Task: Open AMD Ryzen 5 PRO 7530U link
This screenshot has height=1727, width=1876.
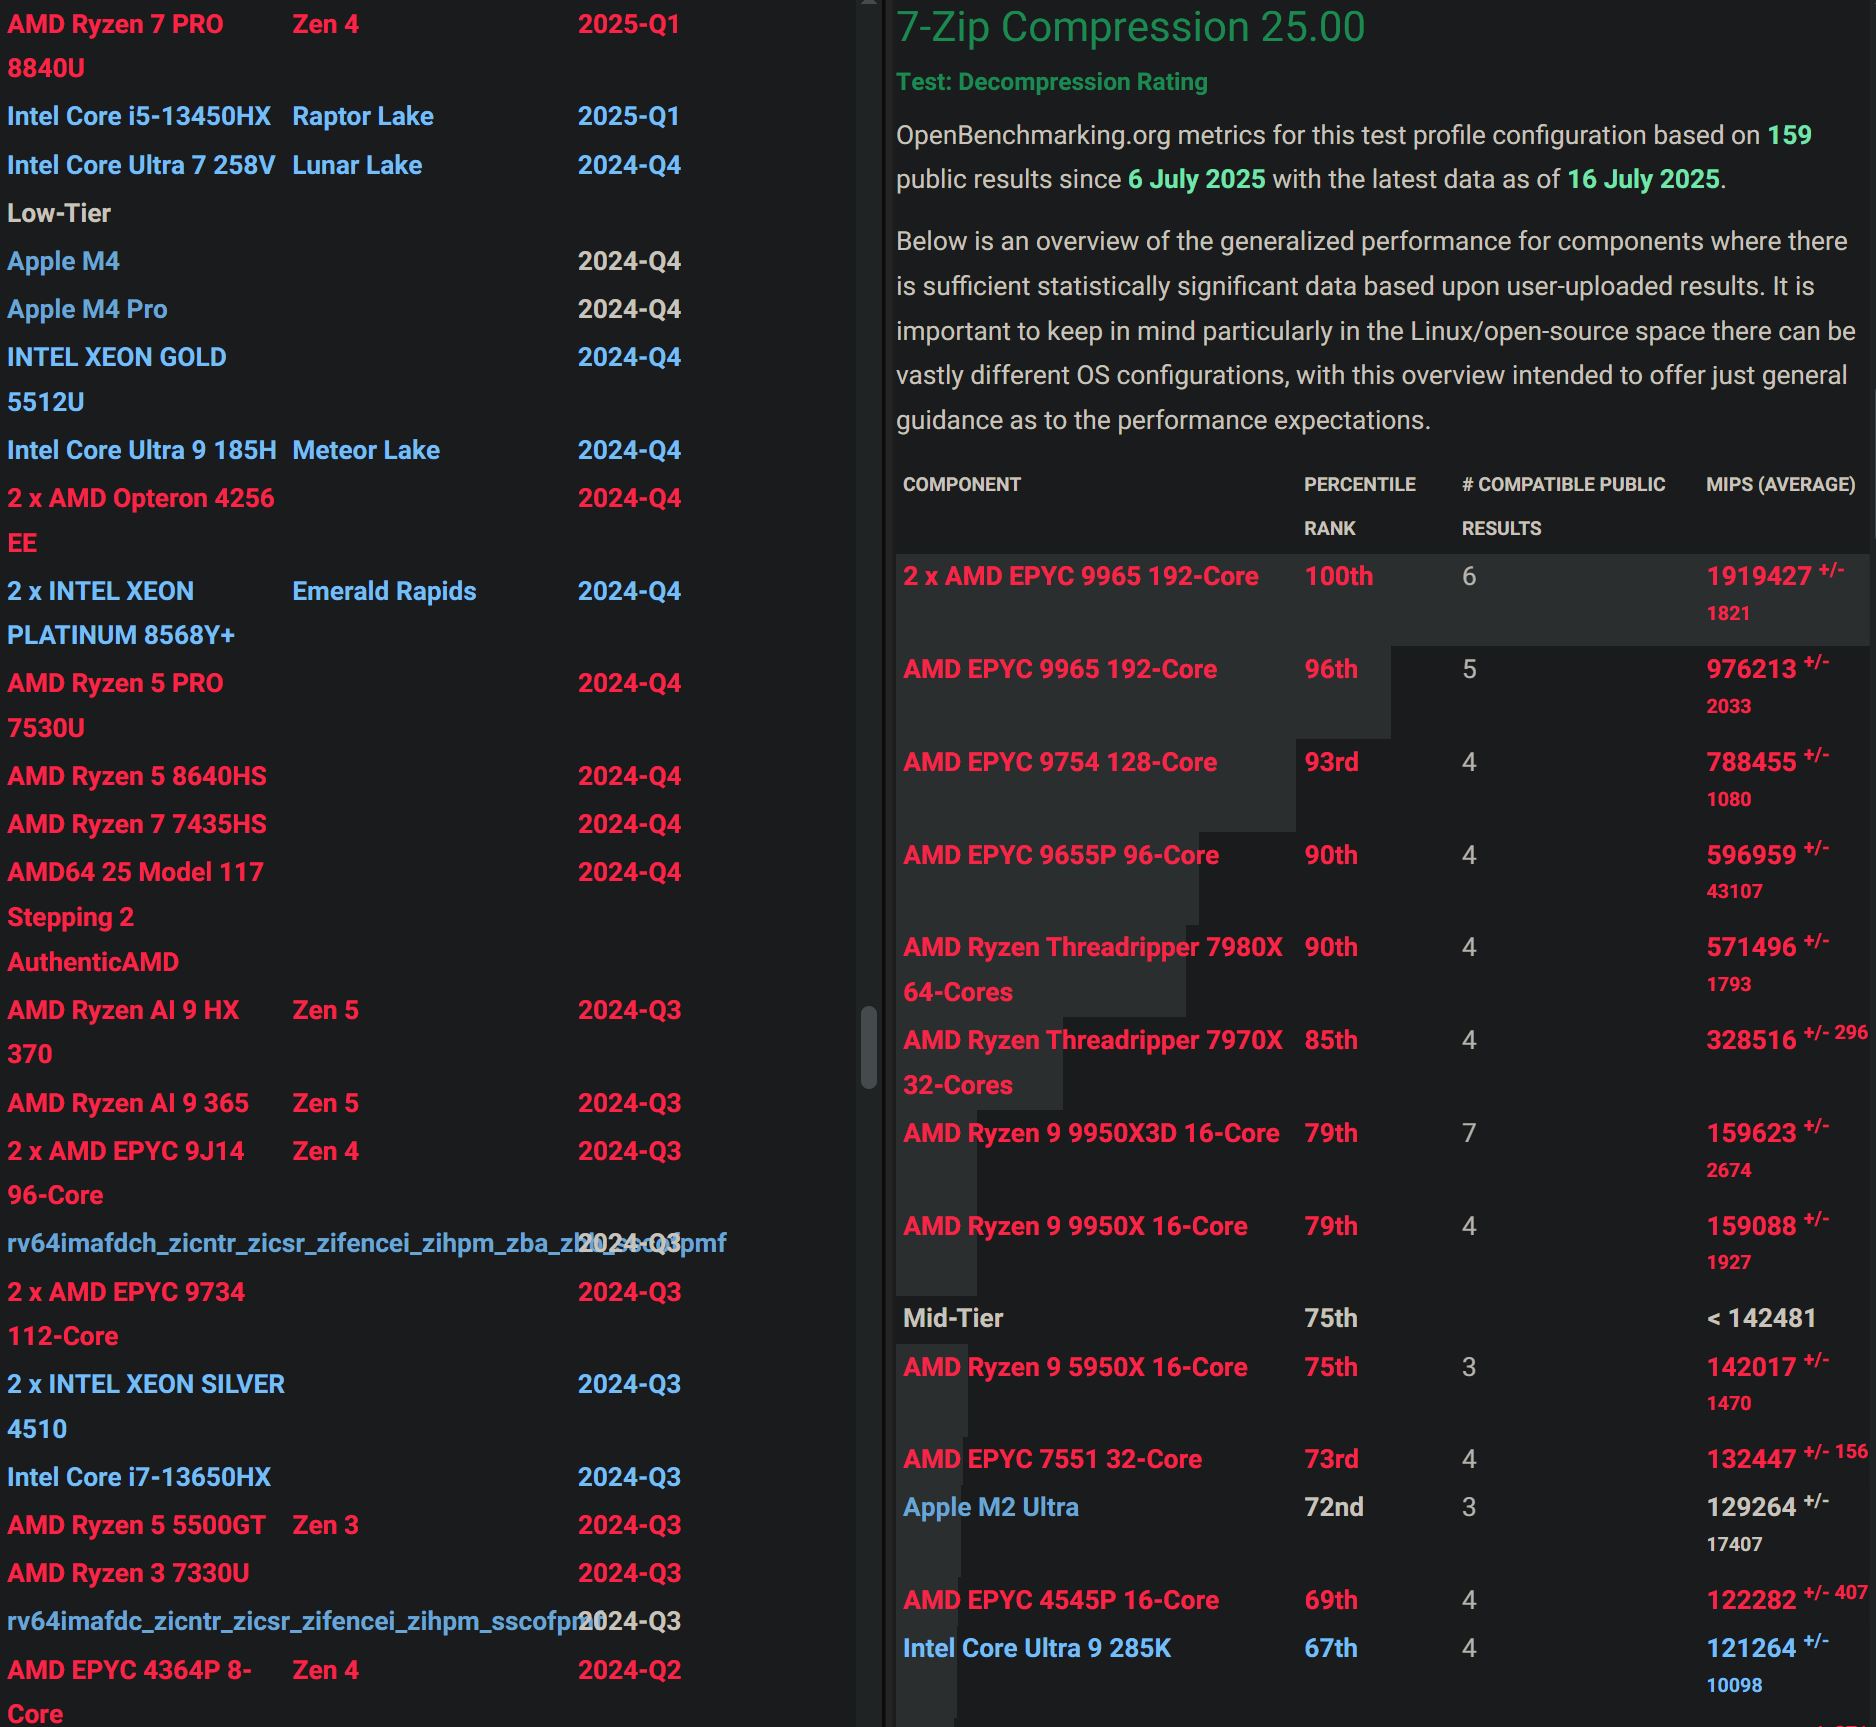Action: [115, 705]
